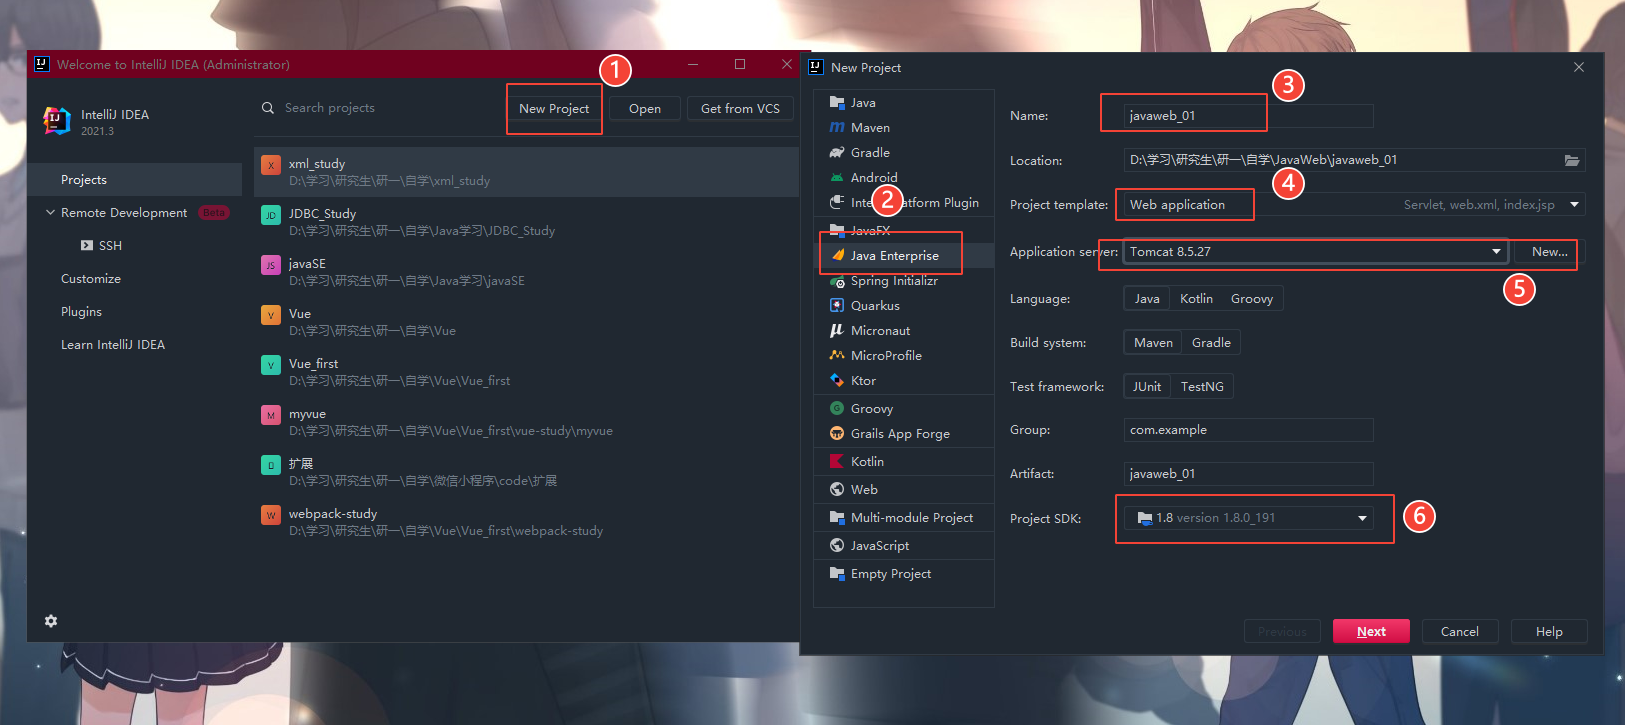
Task: Click the project Name input field
Action: pos(1248,116)
